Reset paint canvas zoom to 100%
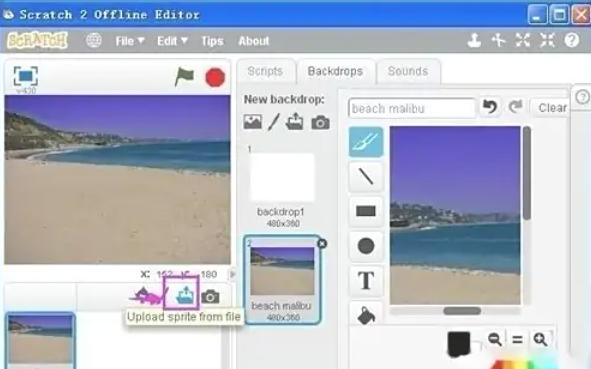591x369 pixels. point(518,340)
